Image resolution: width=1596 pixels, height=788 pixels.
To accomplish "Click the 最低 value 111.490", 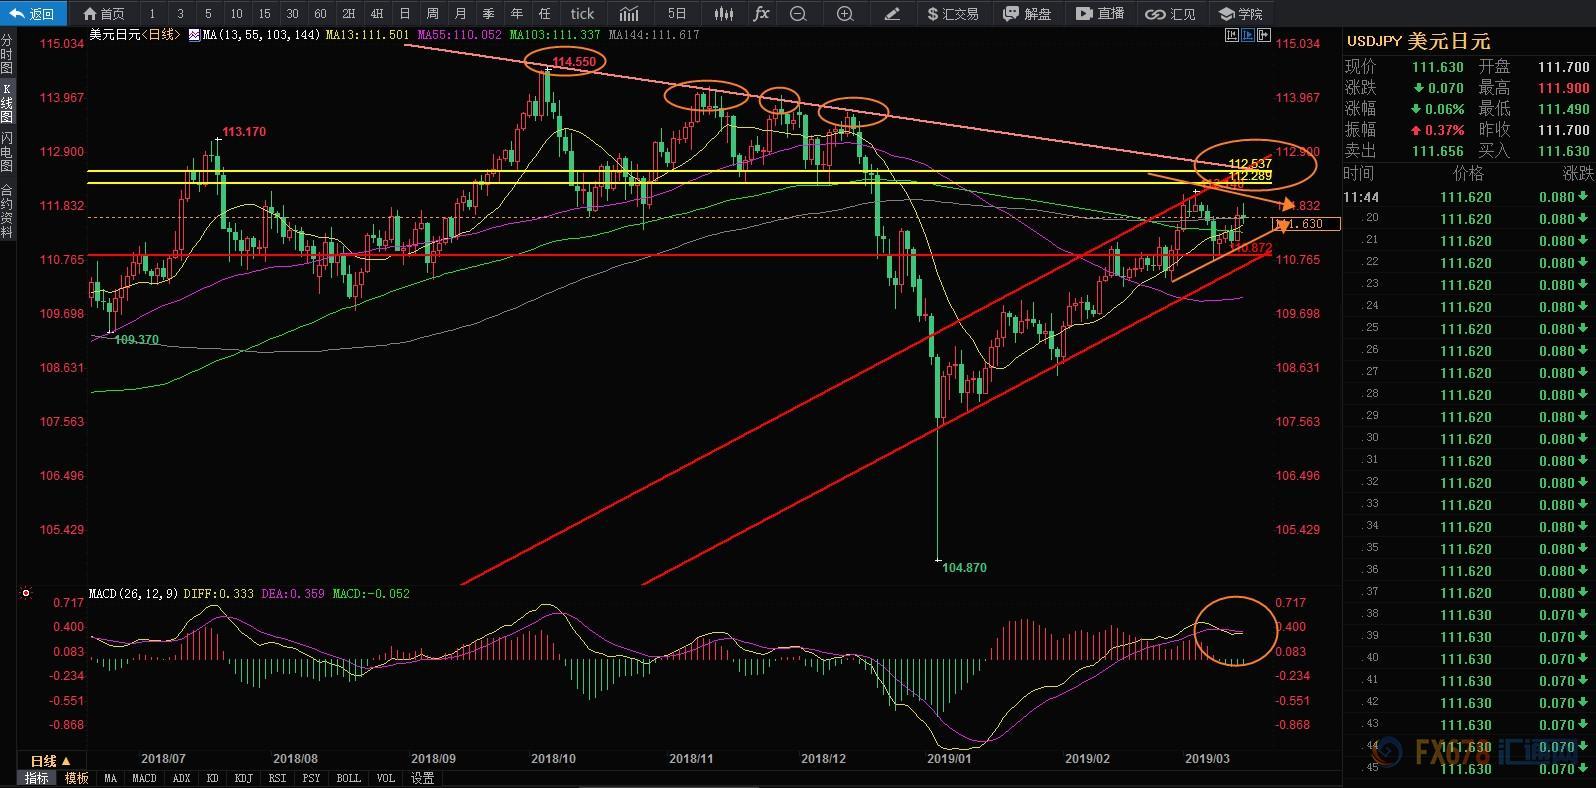I will (x=1563, y=109).
